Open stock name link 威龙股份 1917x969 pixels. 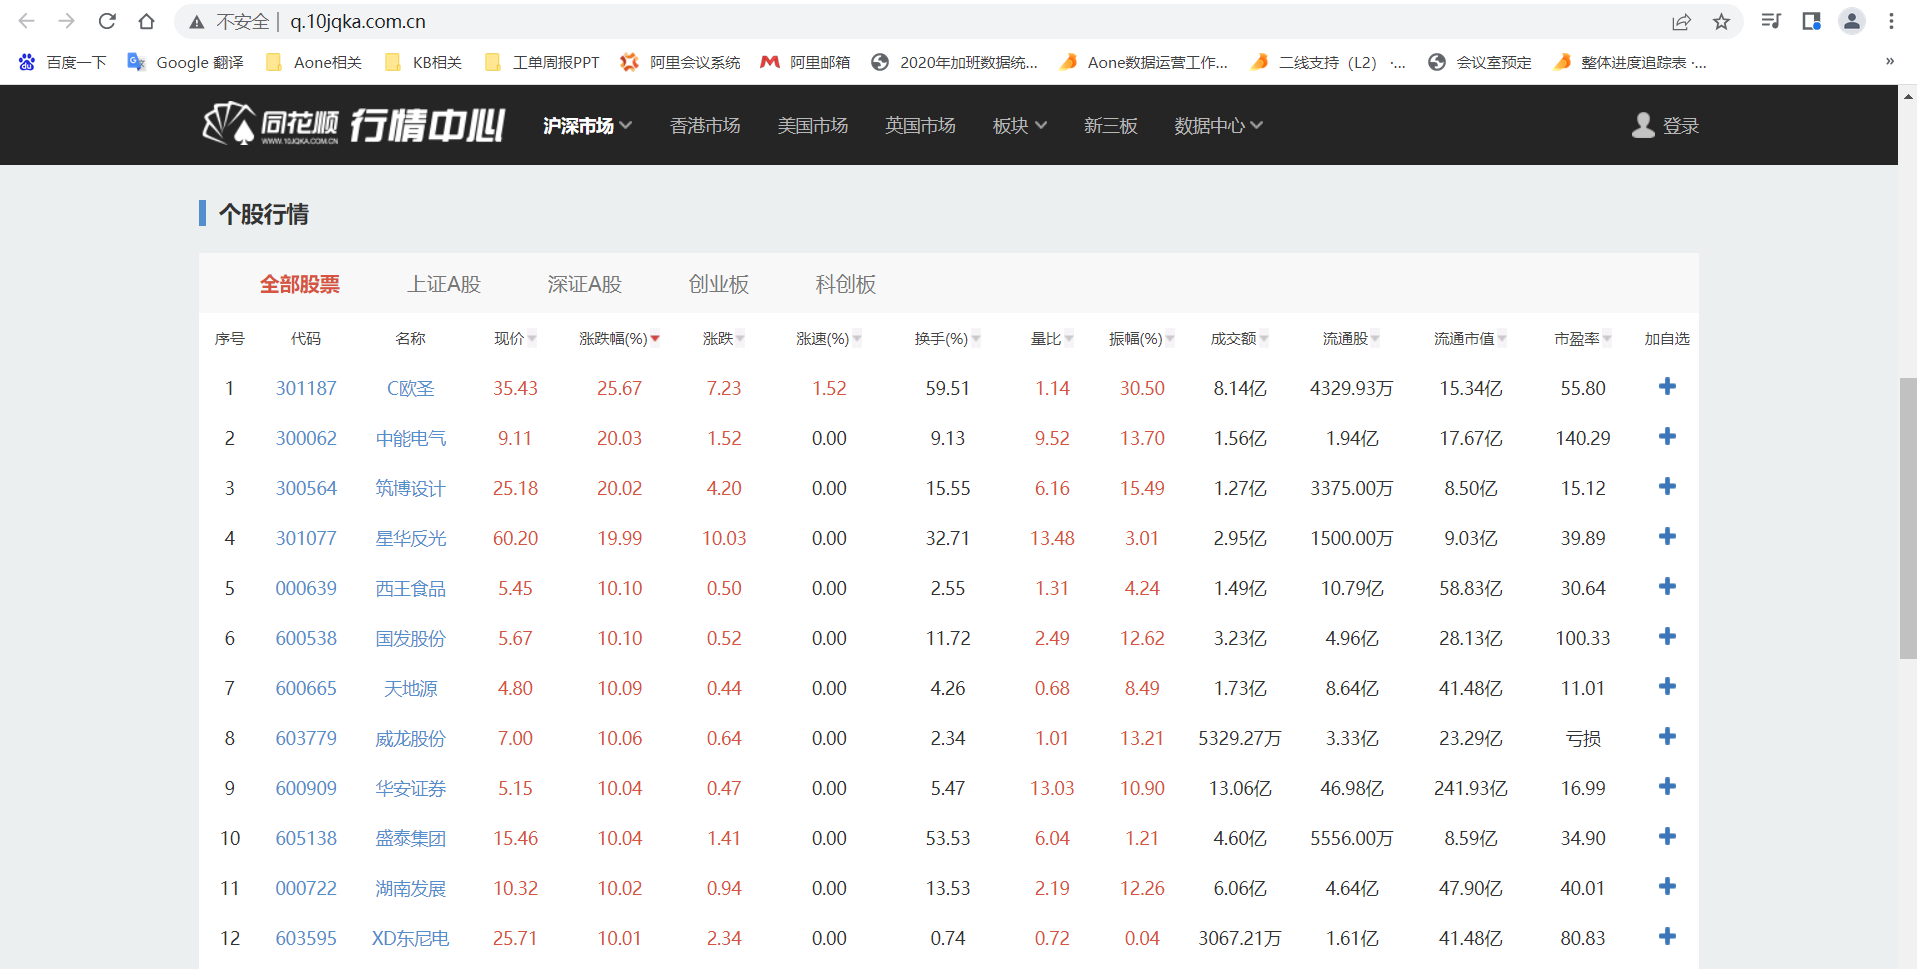click(411, 738)
